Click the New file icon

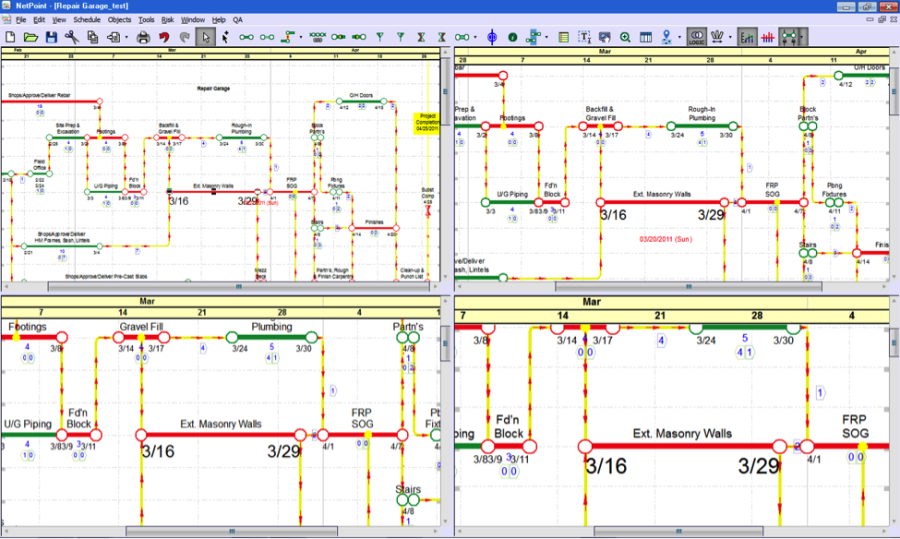pyautogui.click(x=9, y=37)
